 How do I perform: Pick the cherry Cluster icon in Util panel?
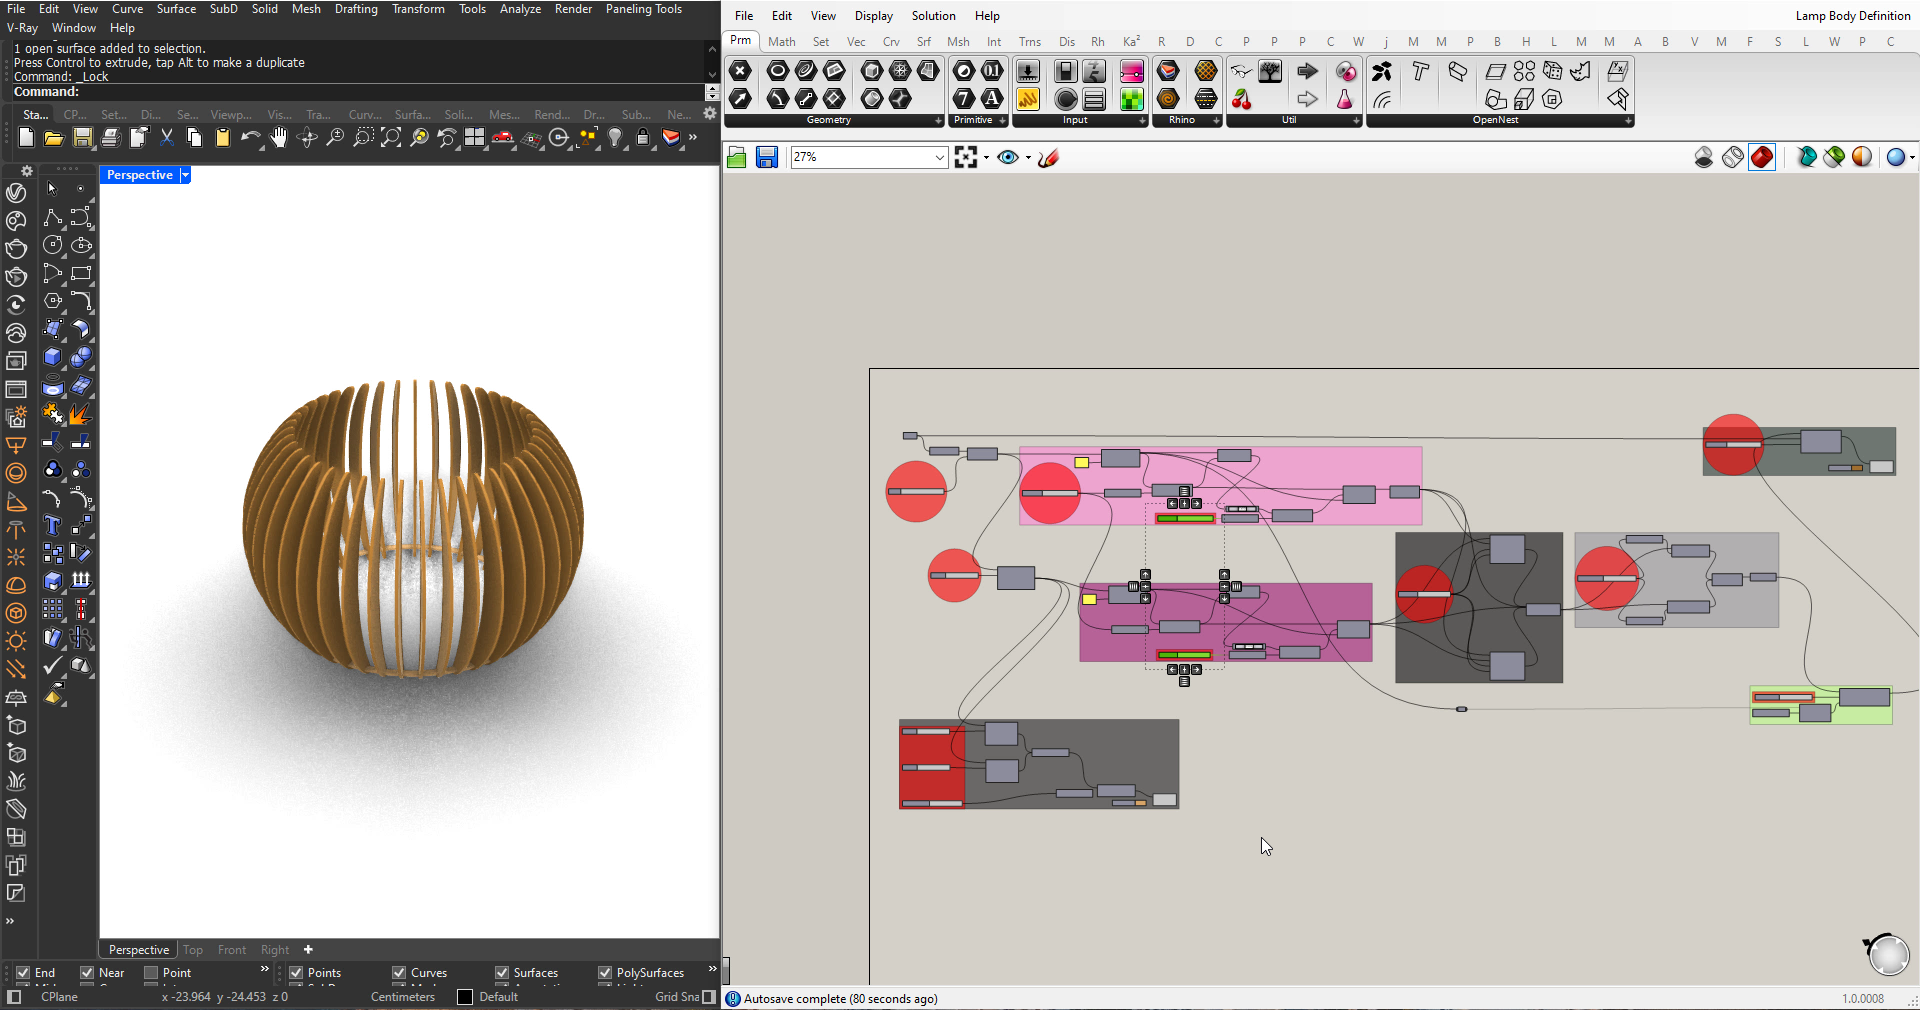(1242, 99)
